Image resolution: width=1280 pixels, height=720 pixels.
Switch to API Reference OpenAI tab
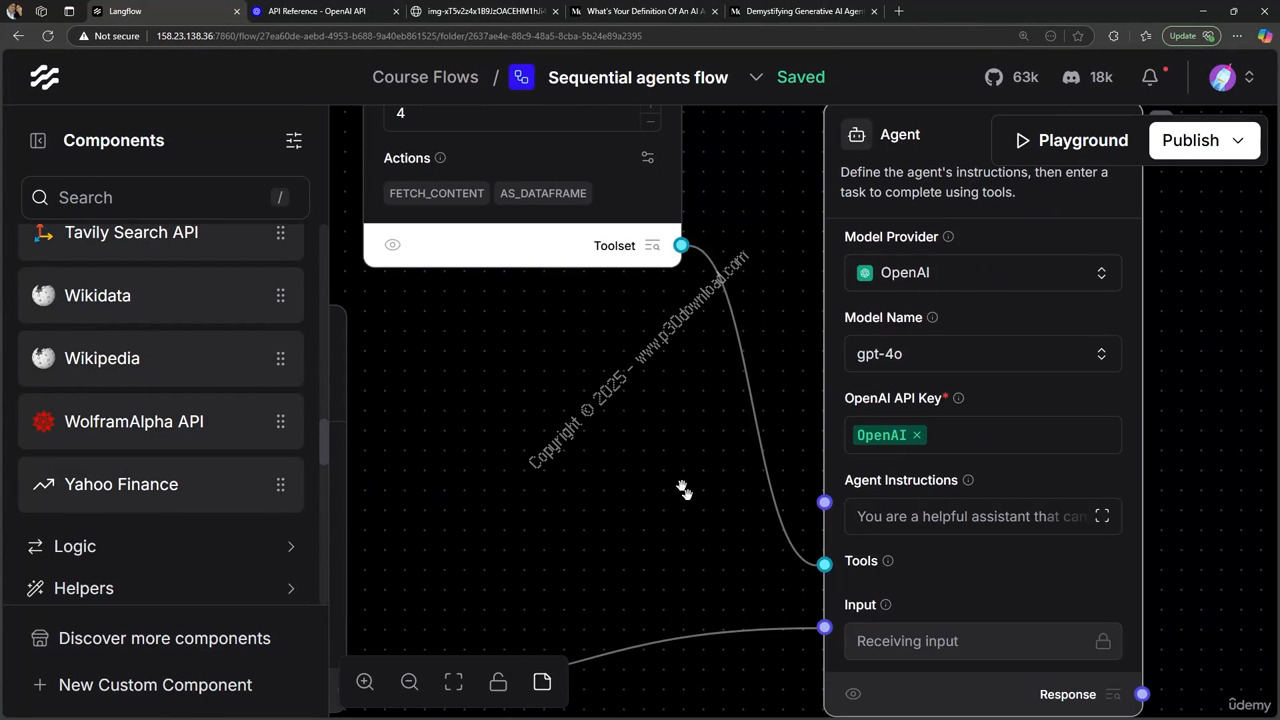[325, 11]
